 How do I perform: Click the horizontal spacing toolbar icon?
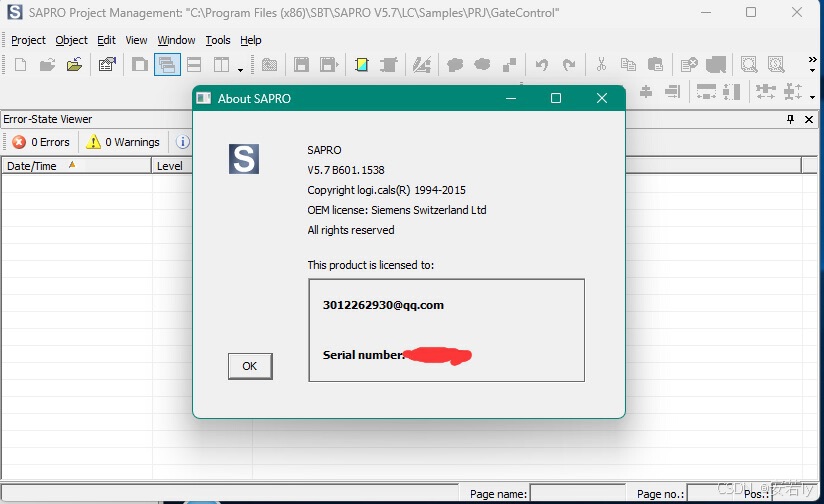pyautogui.click(x=766, y=92)
